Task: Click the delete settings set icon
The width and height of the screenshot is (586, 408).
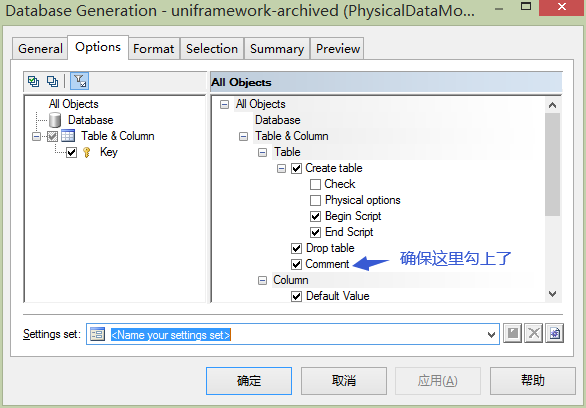Action: tap(534, 333)
